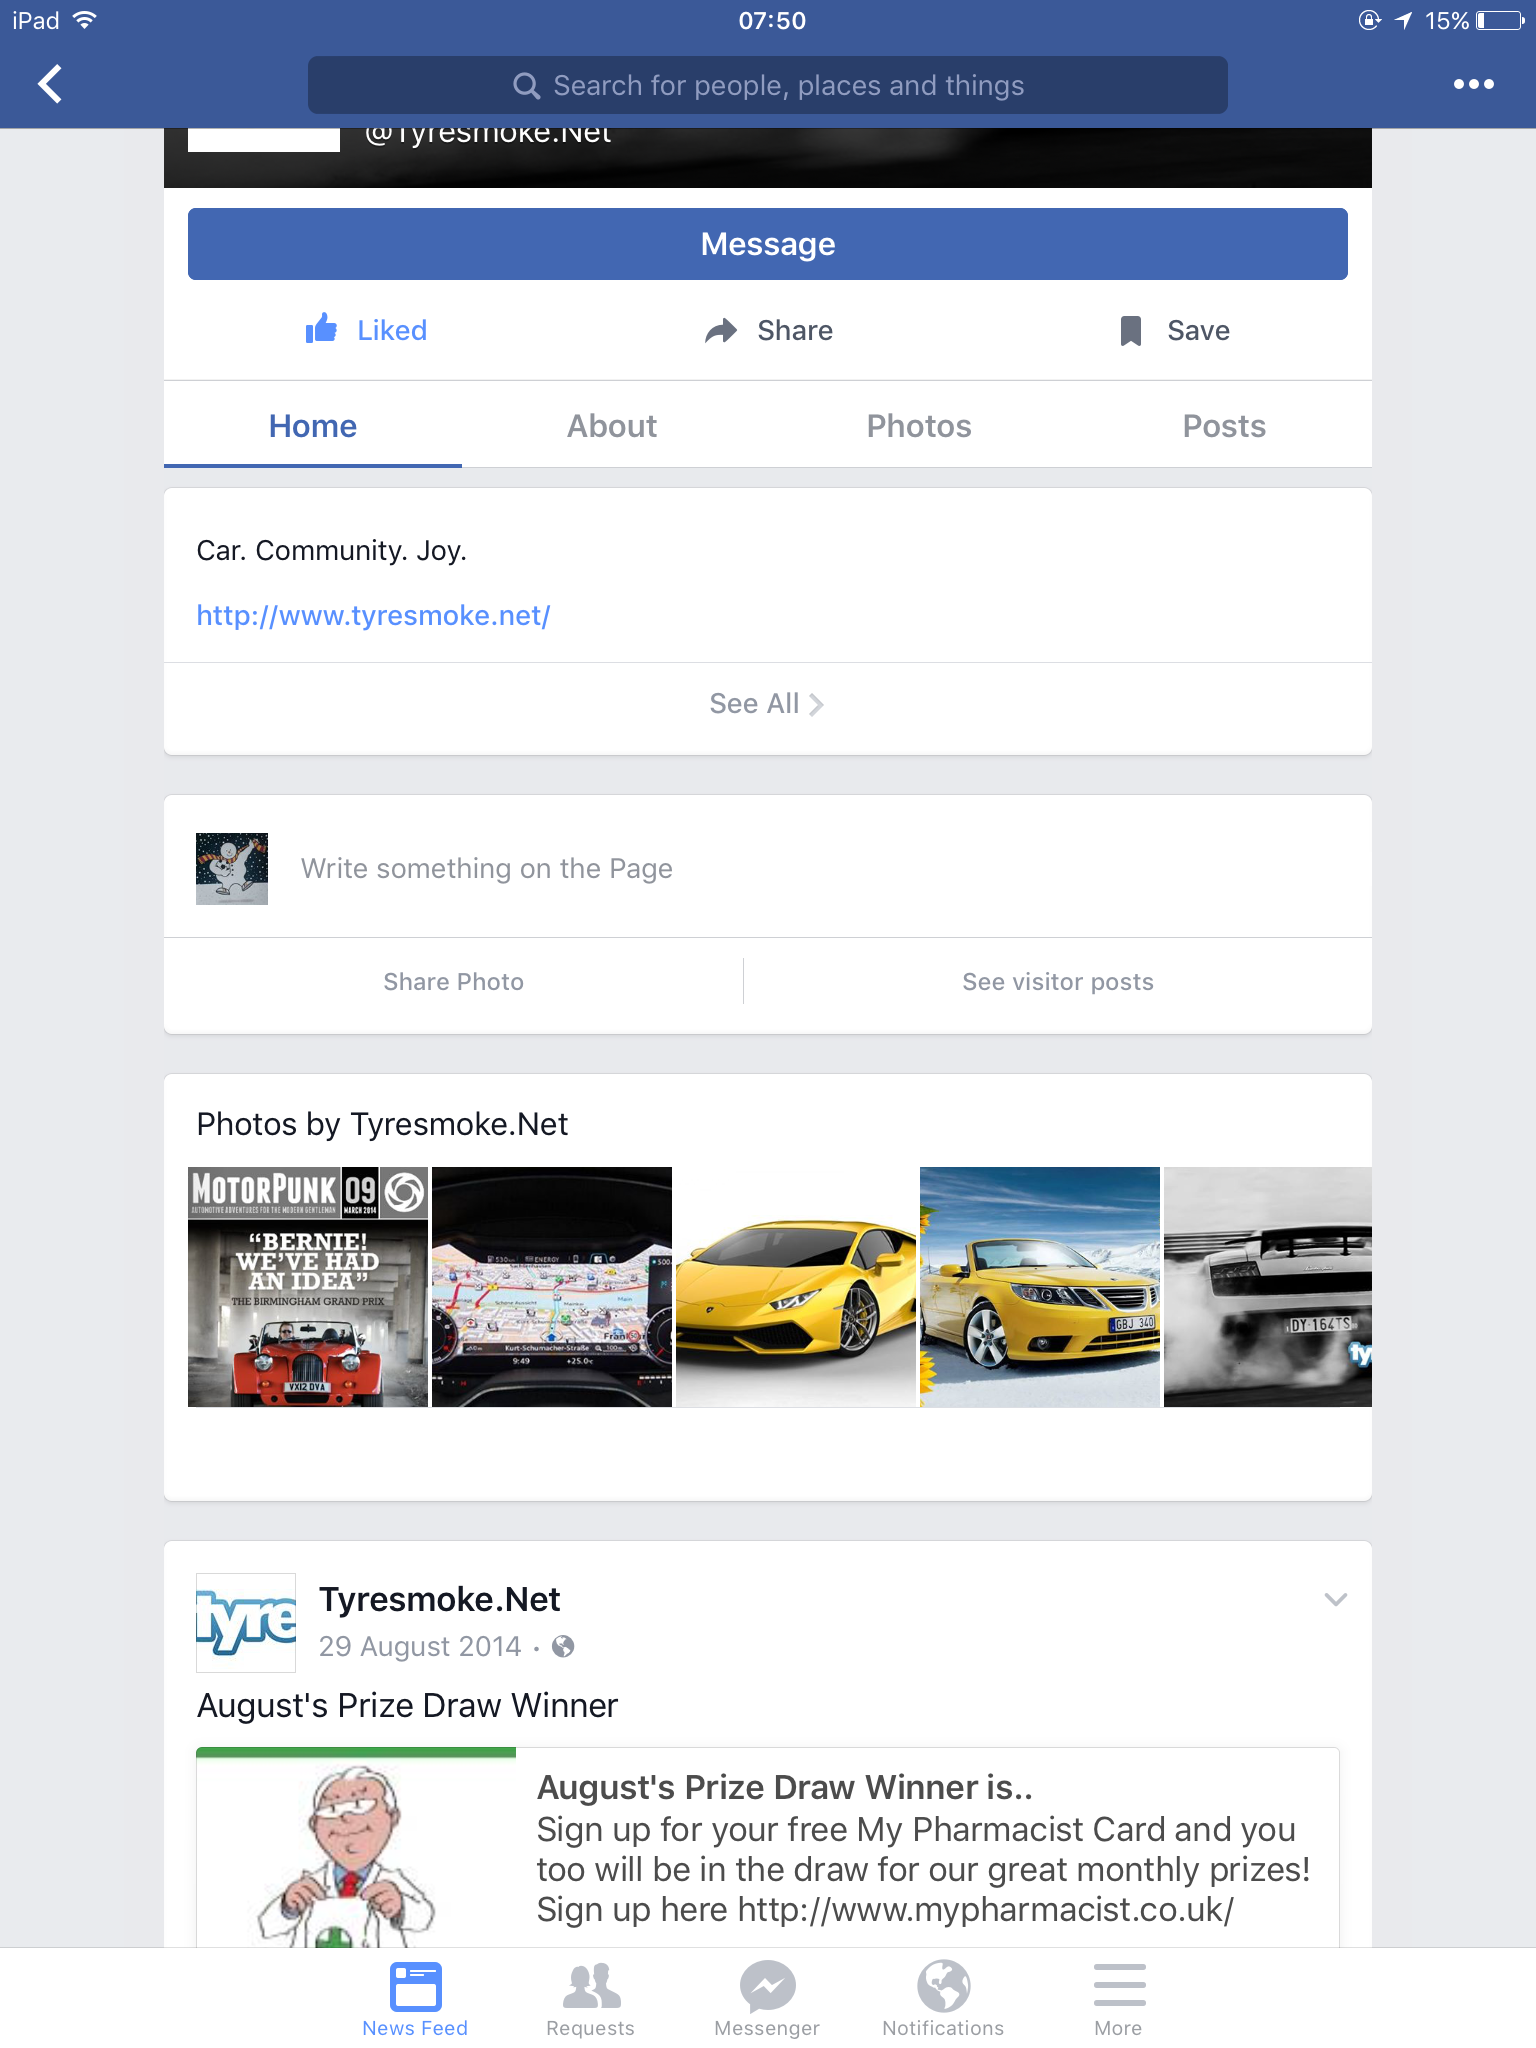The width and height of the screenshot is (1536, 2048).
Task: Open the More hamburger menu
Action: [1118, 2000]
